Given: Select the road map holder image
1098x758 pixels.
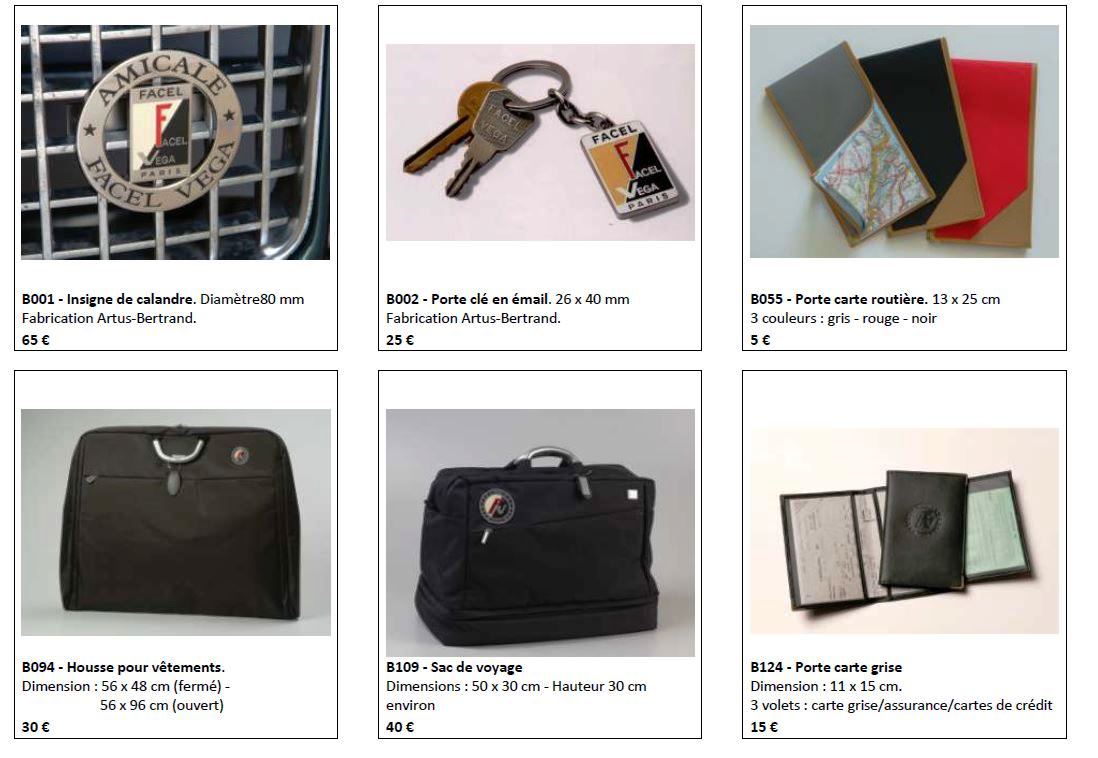Looking at the screenshot, I should click(904, 142).
